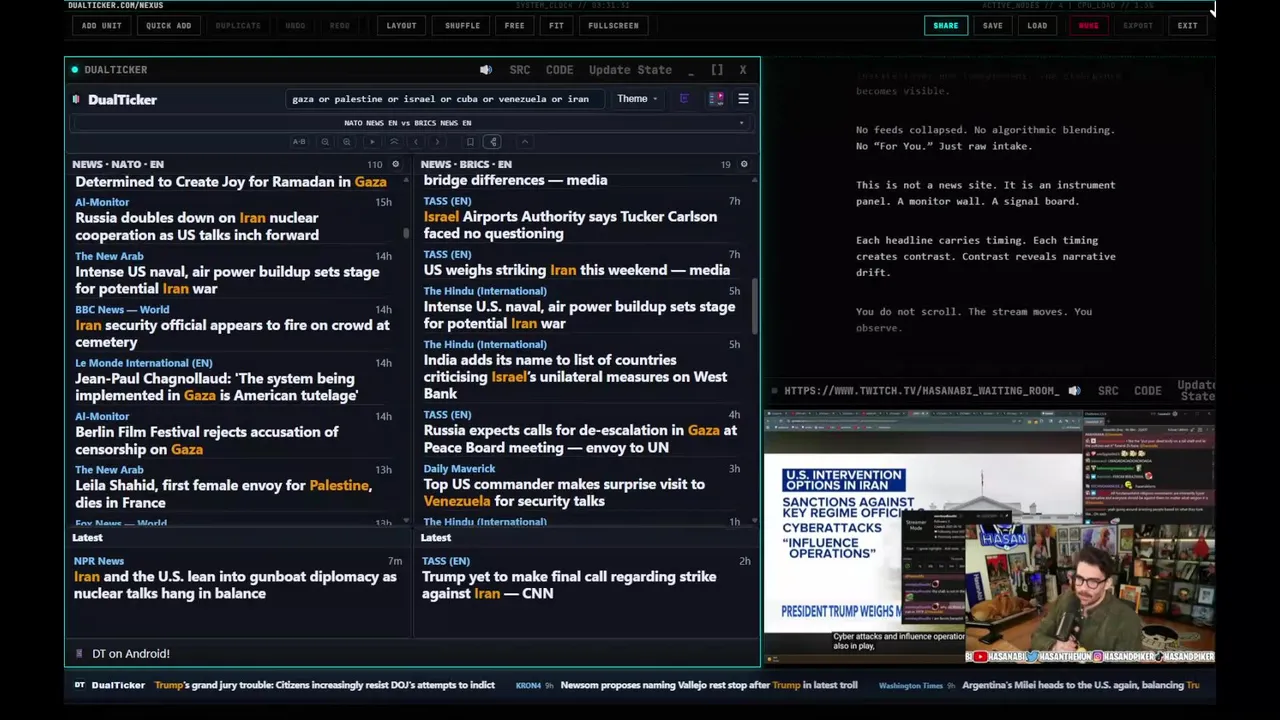Click ADD UNIT in the top bar

pyautogui.click(x=102, y=25)
